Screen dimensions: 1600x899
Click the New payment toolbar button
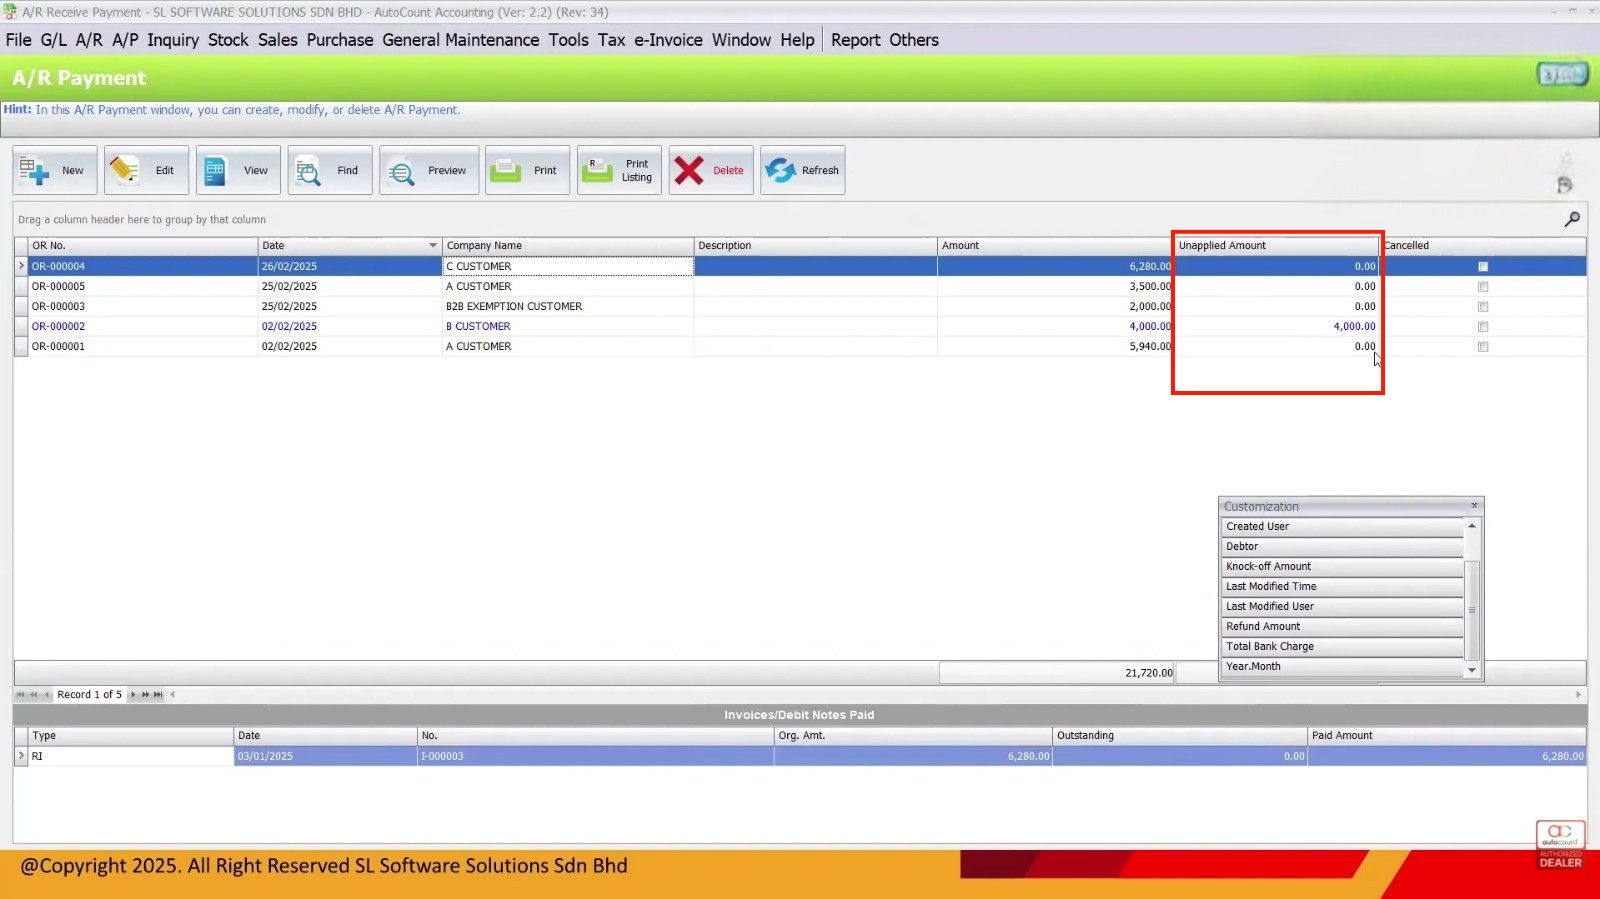55,170
